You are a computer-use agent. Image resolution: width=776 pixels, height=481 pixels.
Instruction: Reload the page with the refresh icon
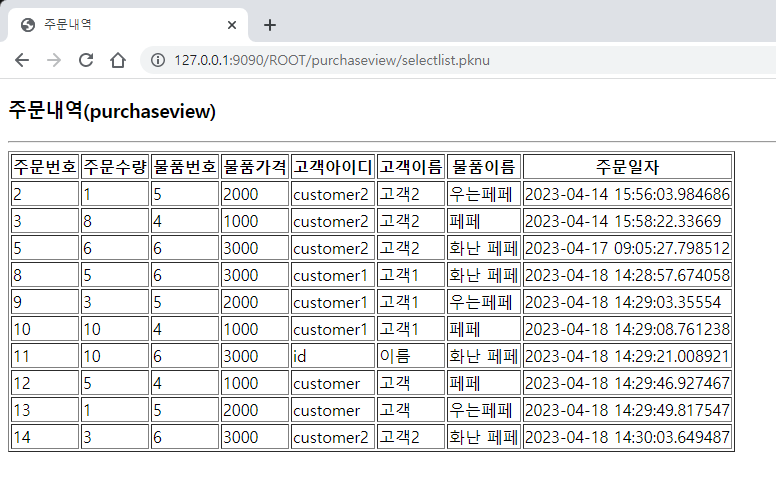point(86,60)
